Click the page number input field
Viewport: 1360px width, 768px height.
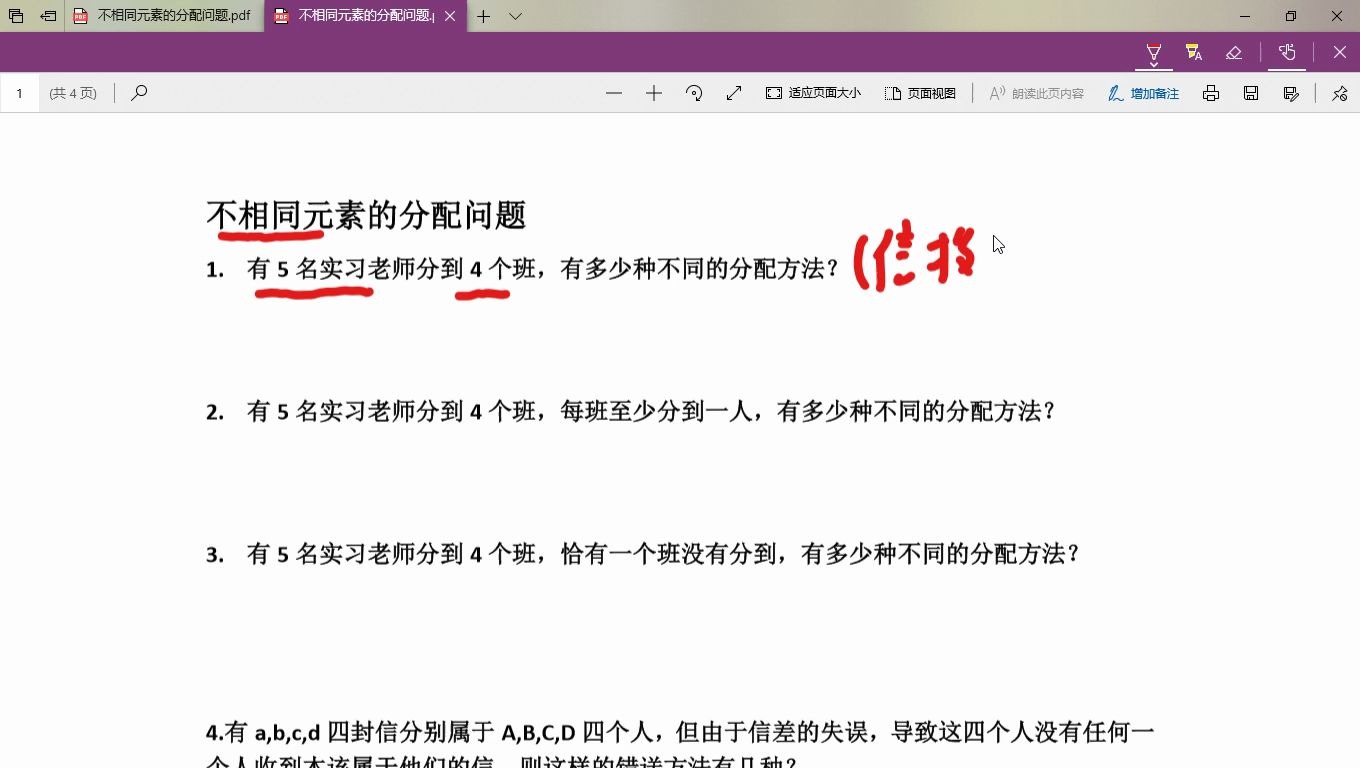[20, 93]
